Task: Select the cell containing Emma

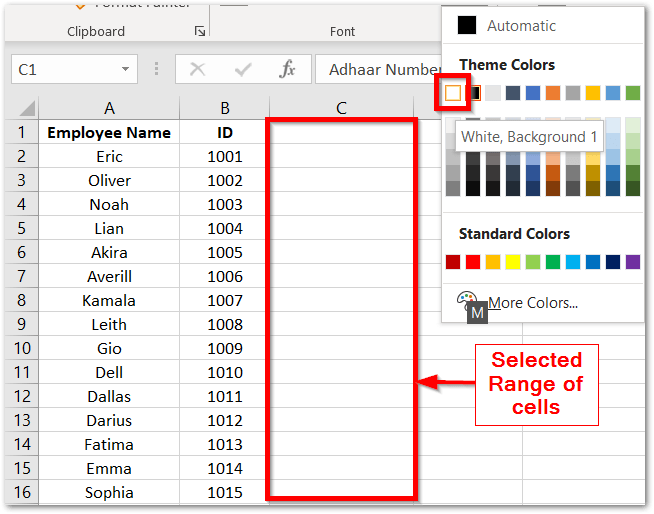Action: [109, 468]
